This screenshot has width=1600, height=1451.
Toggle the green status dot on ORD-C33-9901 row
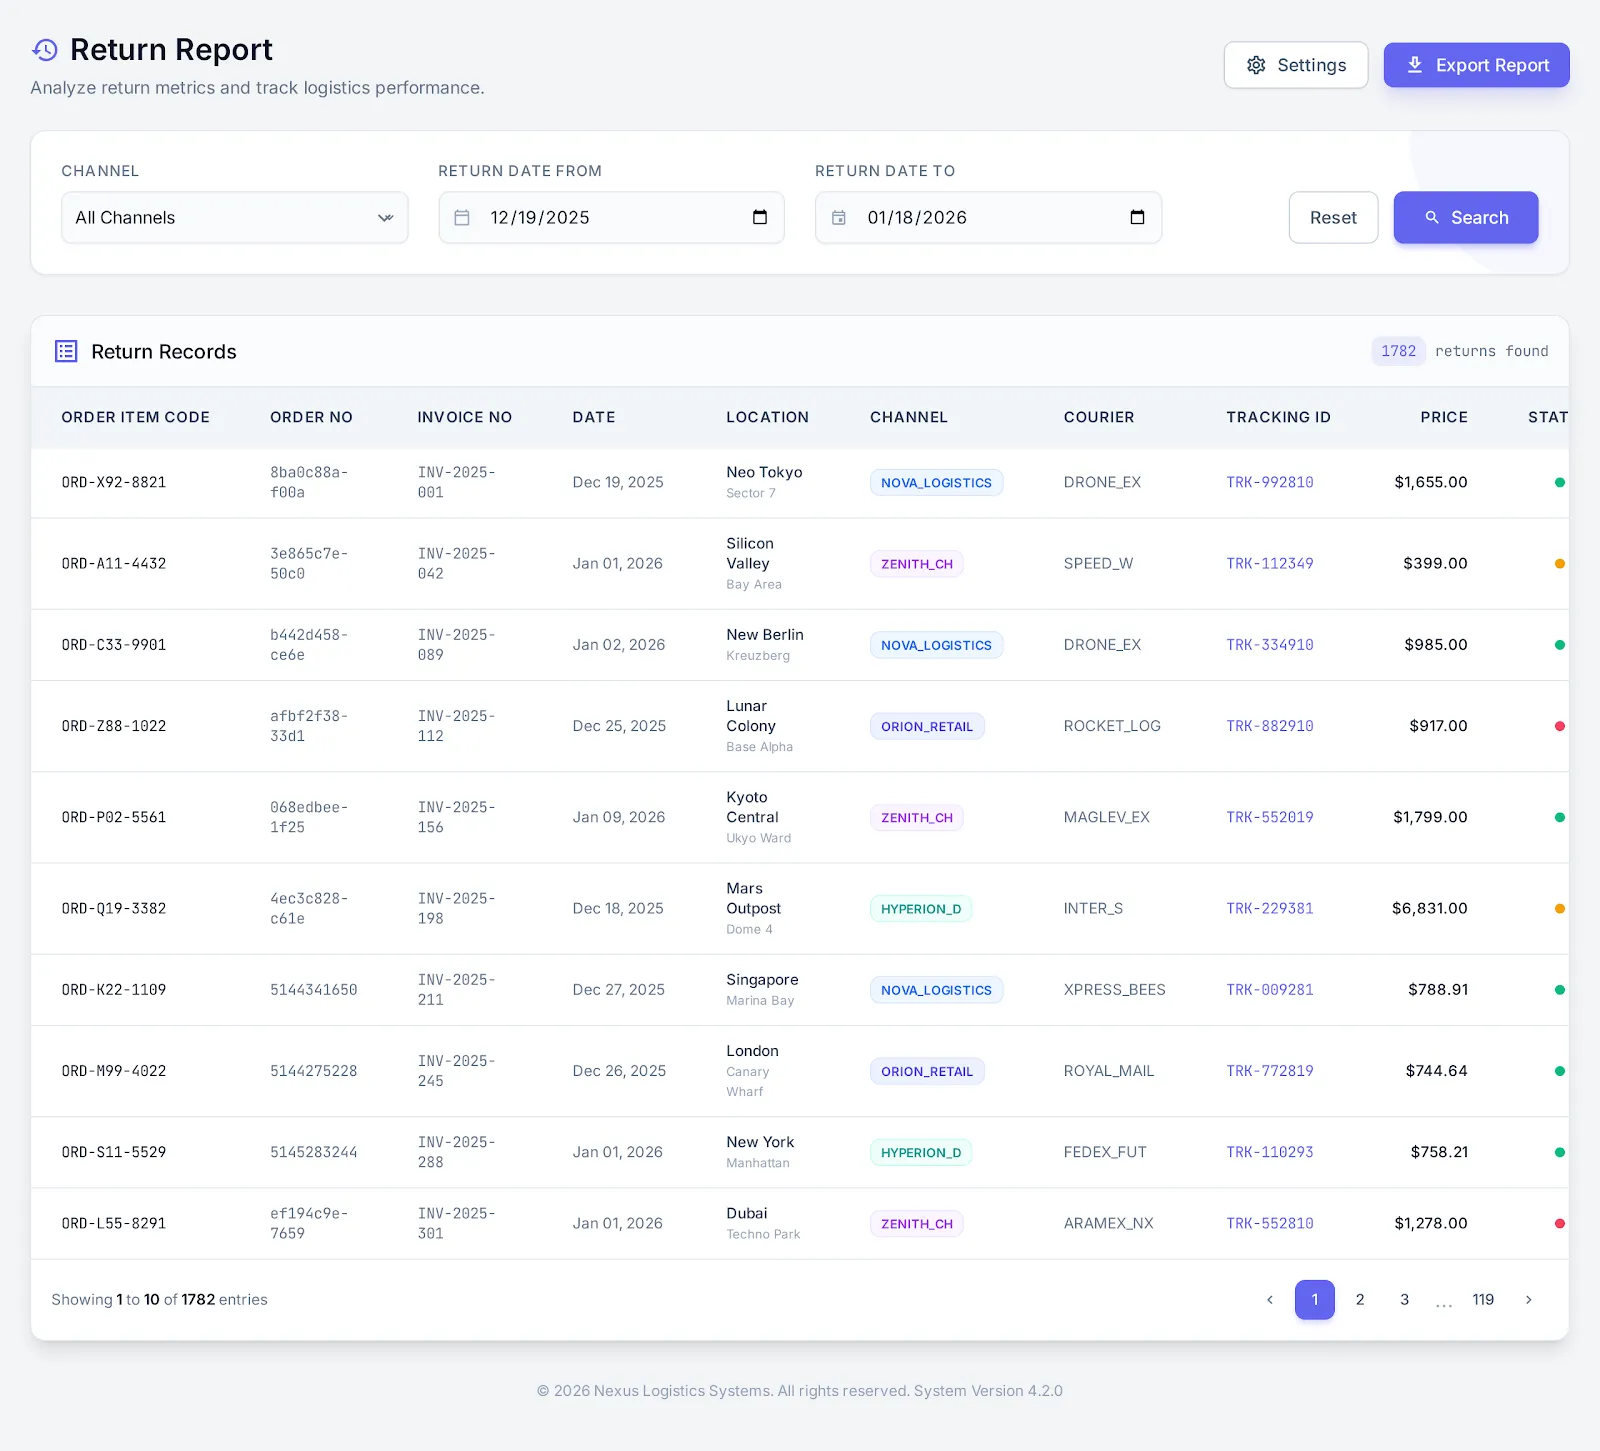[x=1559, y=645]
